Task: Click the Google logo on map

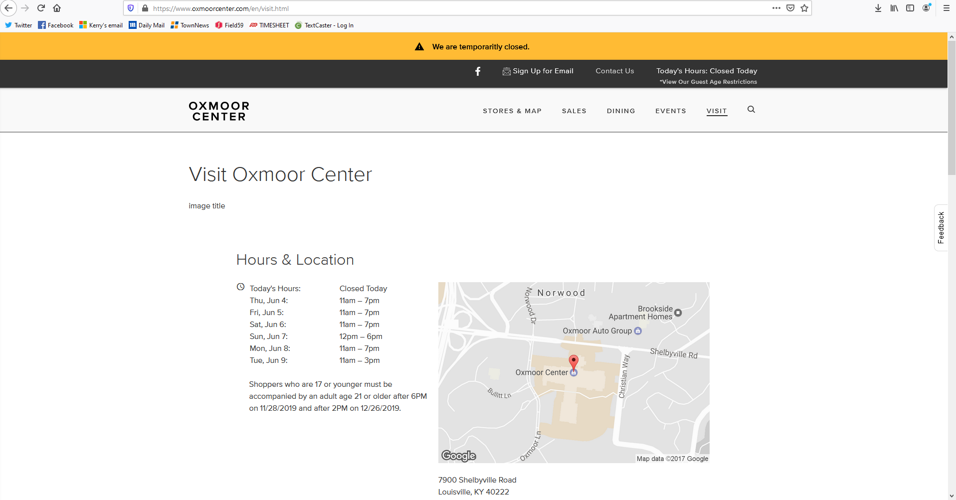Action: coord(458,455)
